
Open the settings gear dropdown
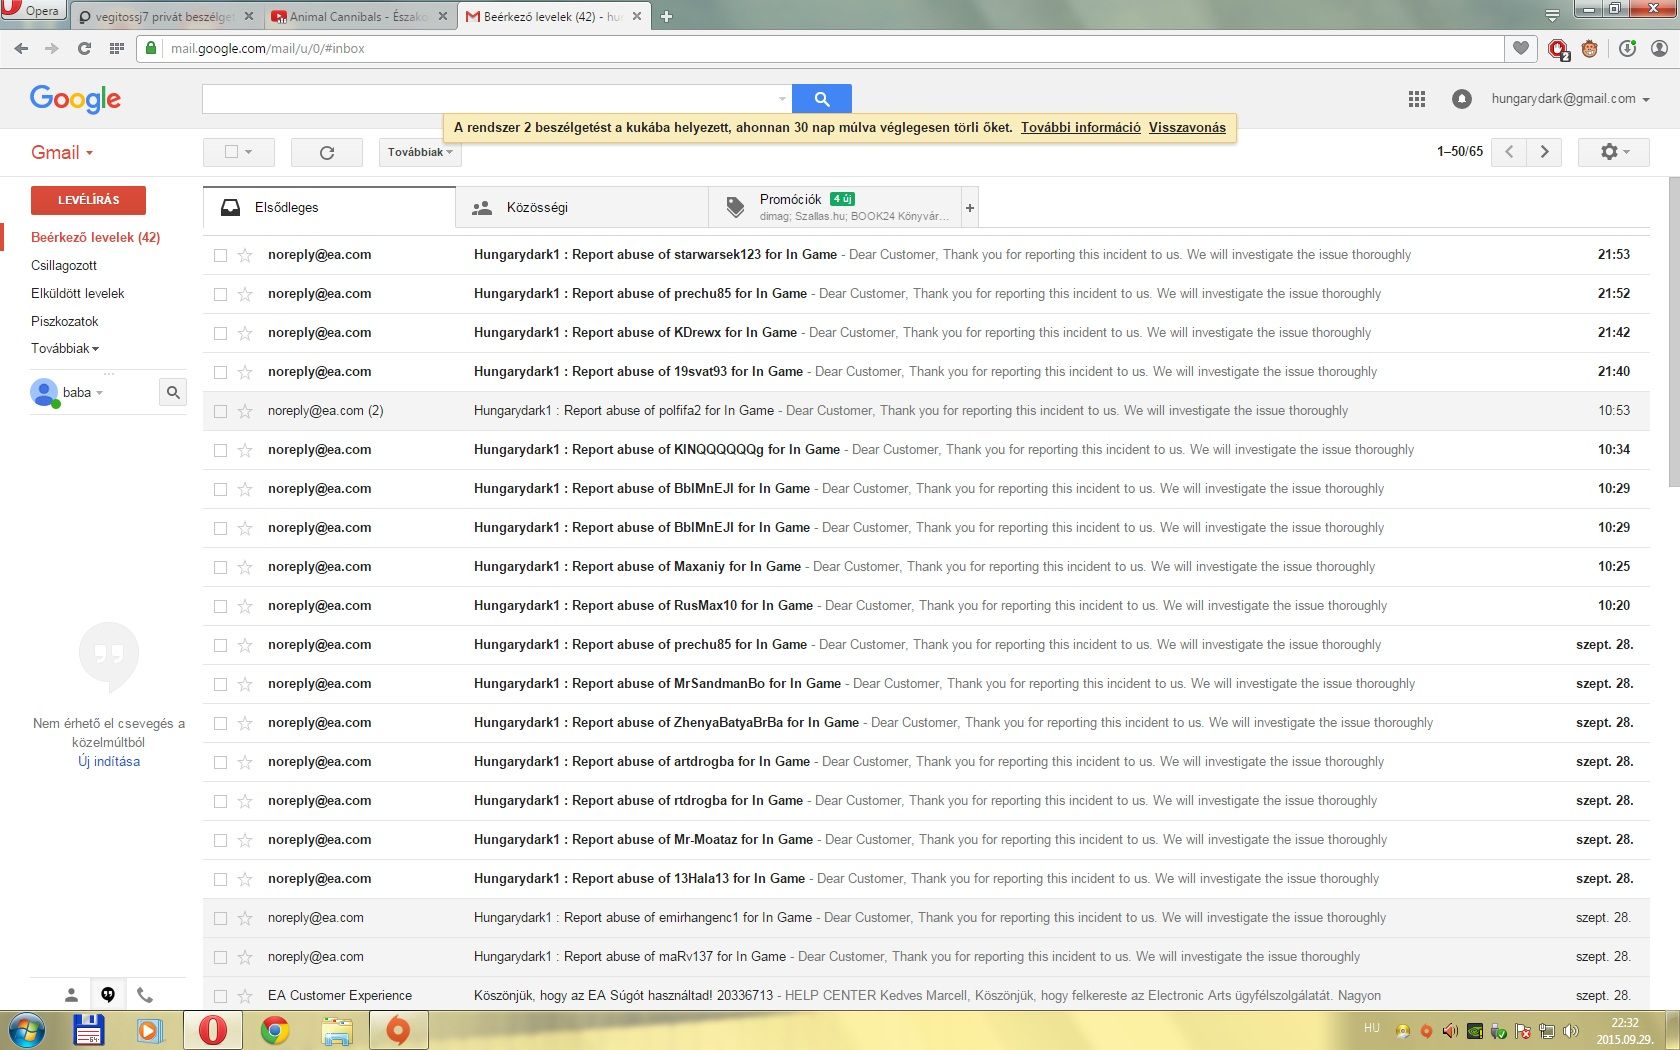[1614, 152]
